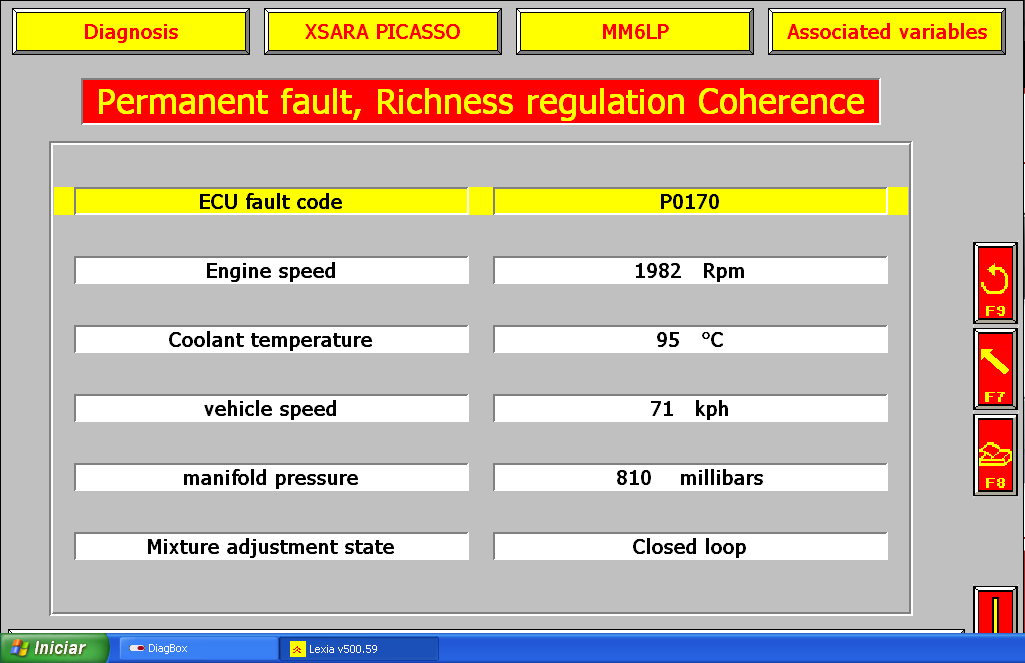Image resolution: width=1025 pixels, height=663 pixels.
Task: Select the Closed loop mixture state value
Action: [x=690, y=547]
